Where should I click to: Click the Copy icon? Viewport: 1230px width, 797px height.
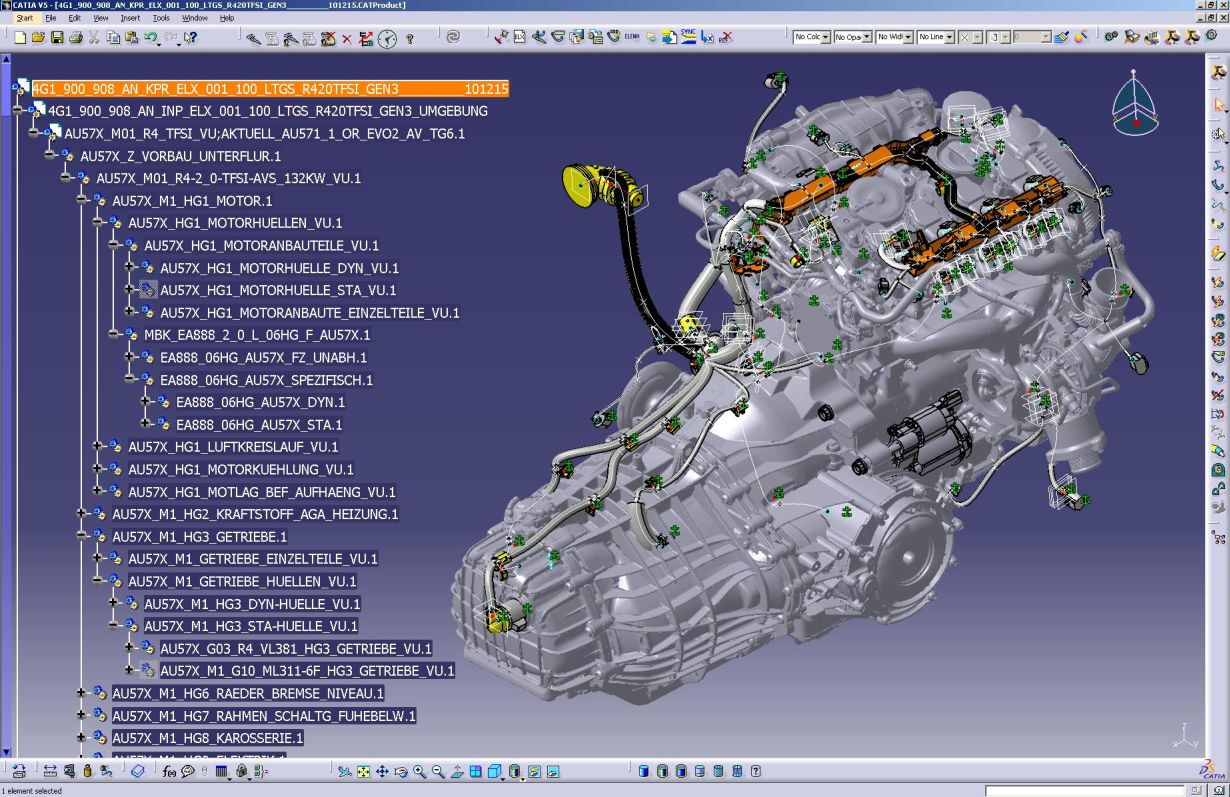coord(113,37)
